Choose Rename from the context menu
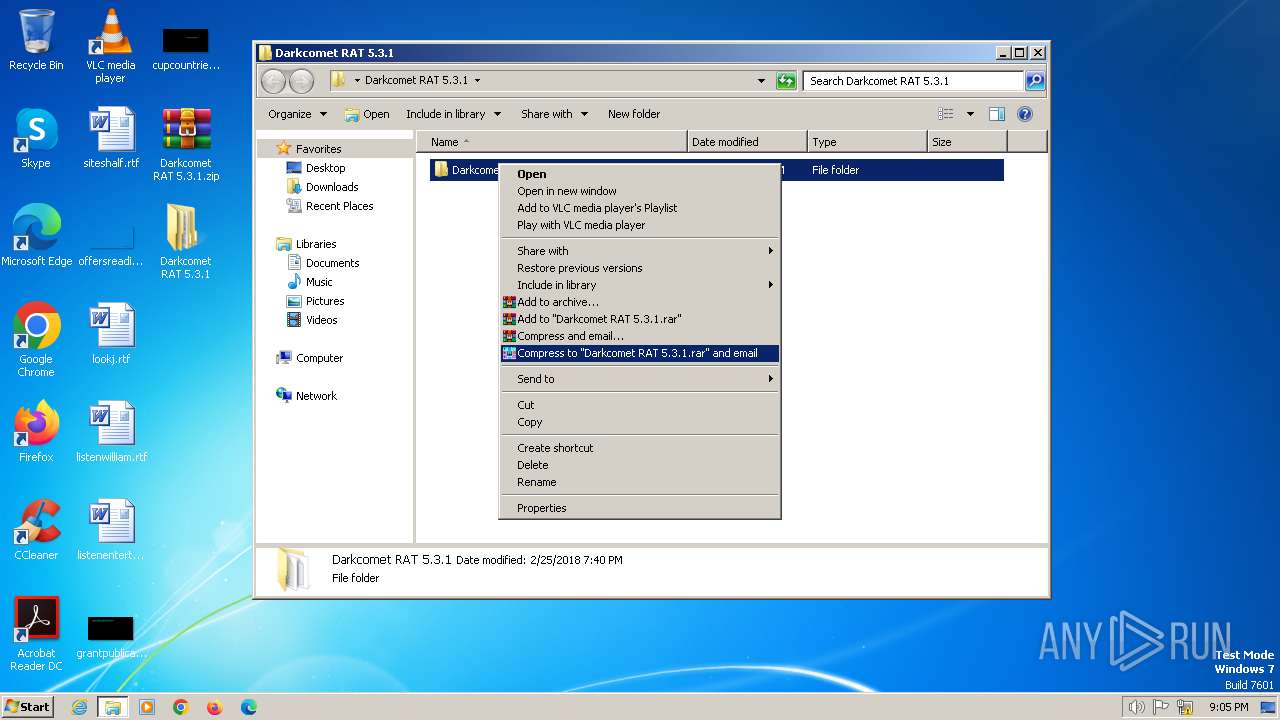This screenshot has width=1280, height=720. (640, 482)
